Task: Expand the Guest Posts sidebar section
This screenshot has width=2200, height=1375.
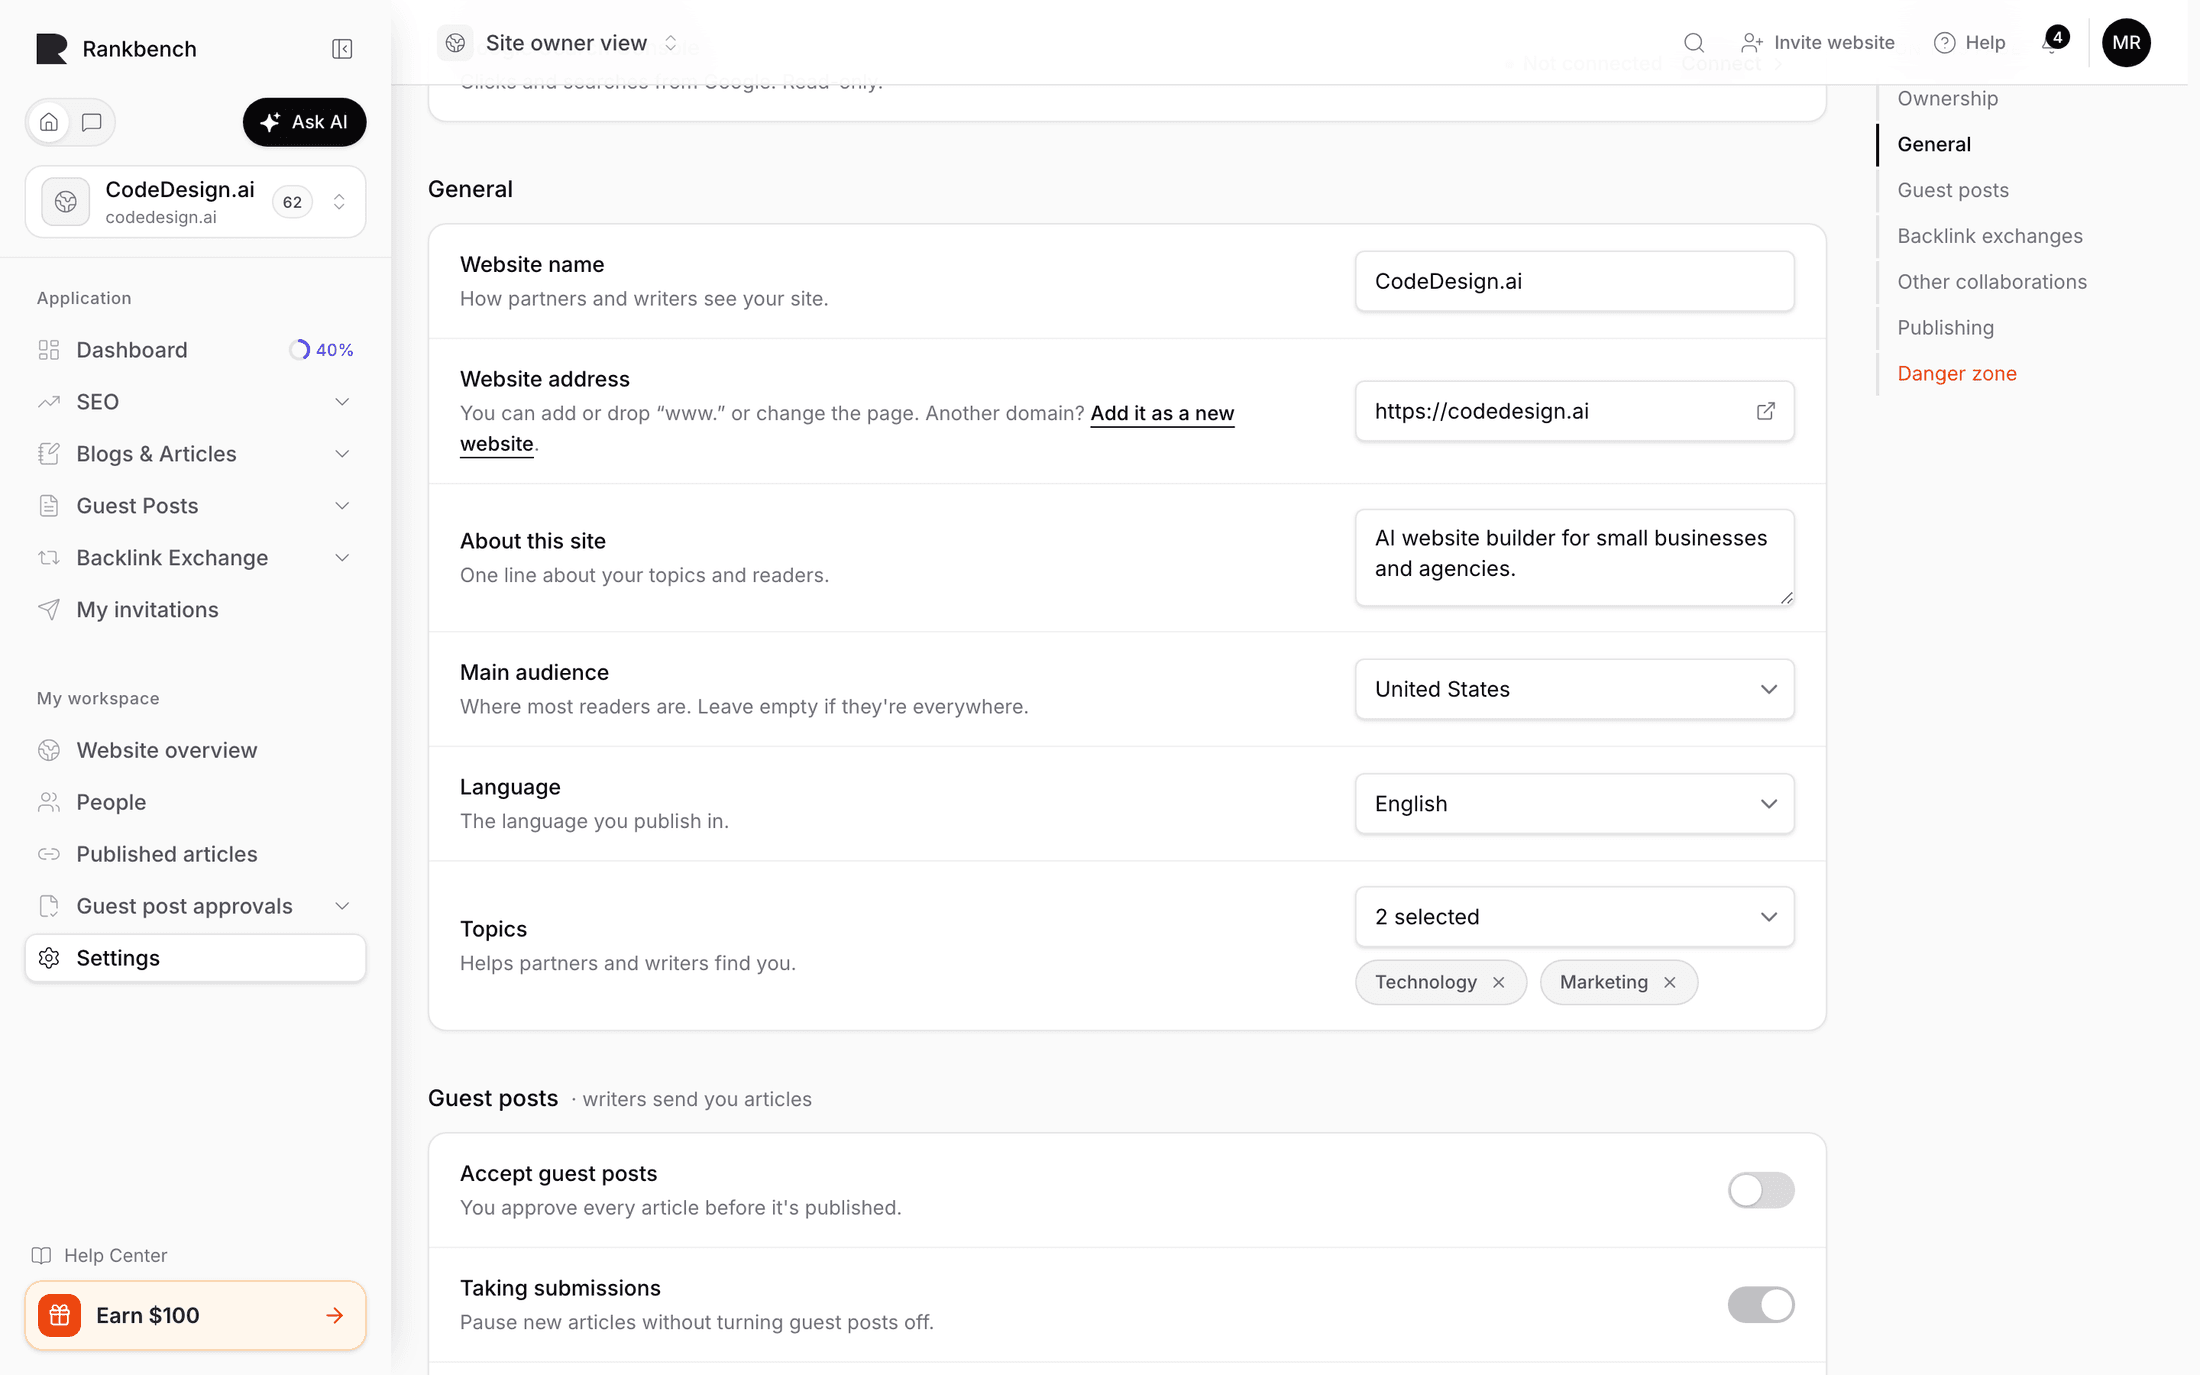Action: point(195,506)
